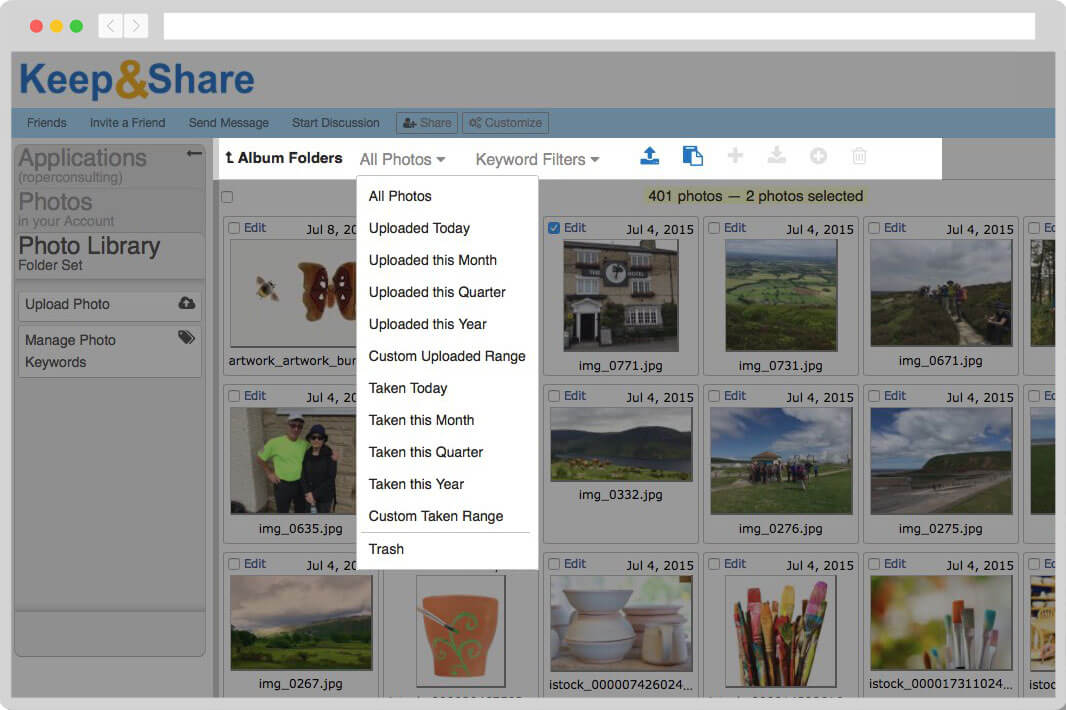Check the img_0635.jpg checkbox
This screenshot has height=710, width=1066.
coord(234,396)
